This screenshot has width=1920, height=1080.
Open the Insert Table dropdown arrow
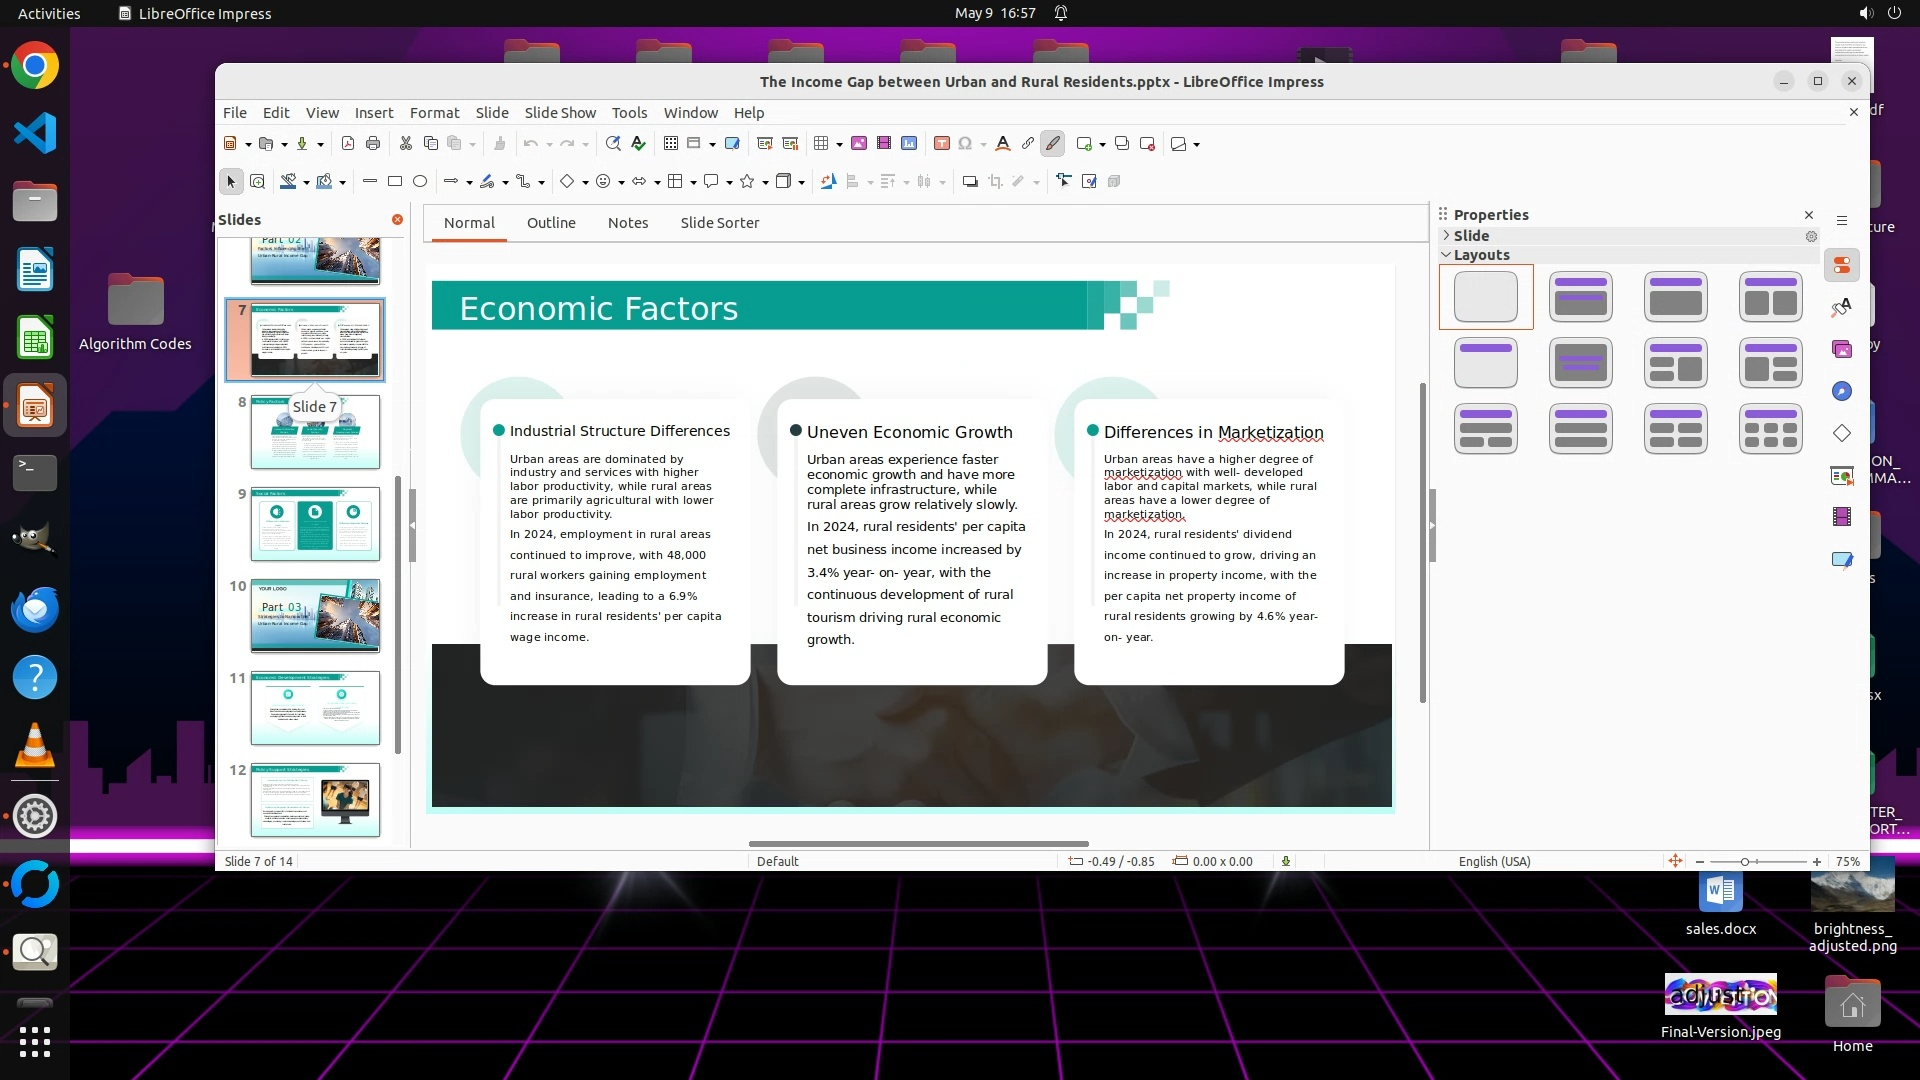(839, 144)
